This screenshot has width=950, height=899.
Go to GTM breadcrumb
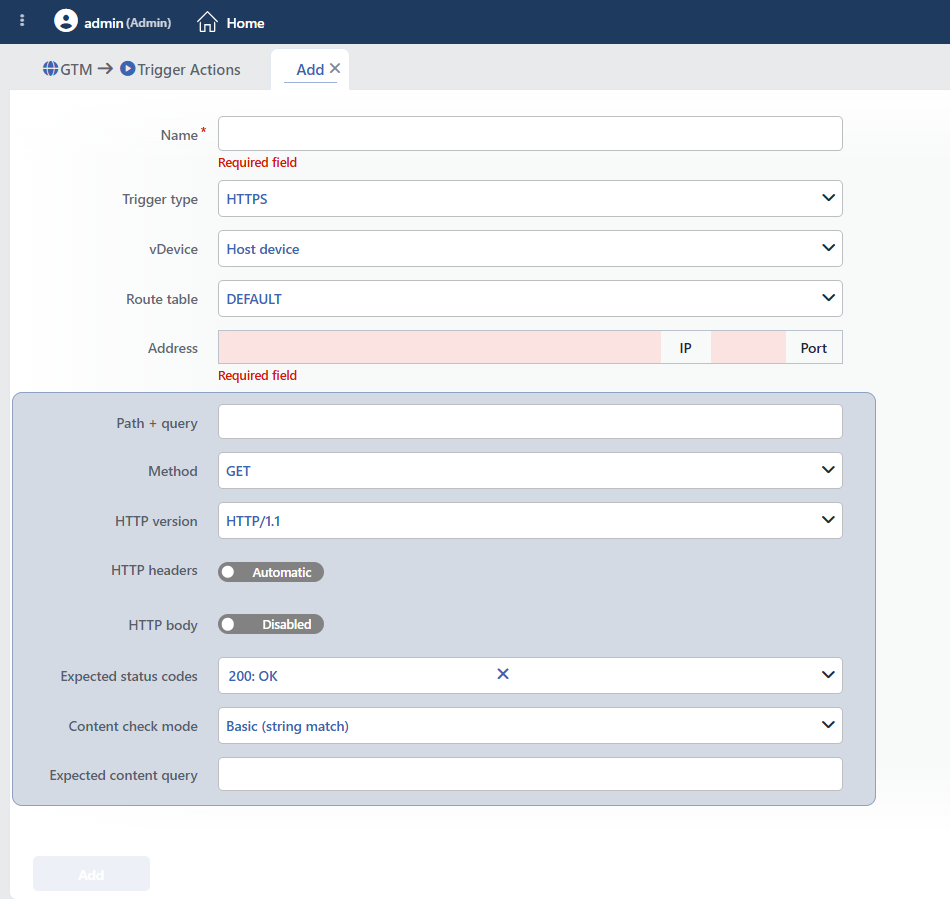(x=76, y=70)
